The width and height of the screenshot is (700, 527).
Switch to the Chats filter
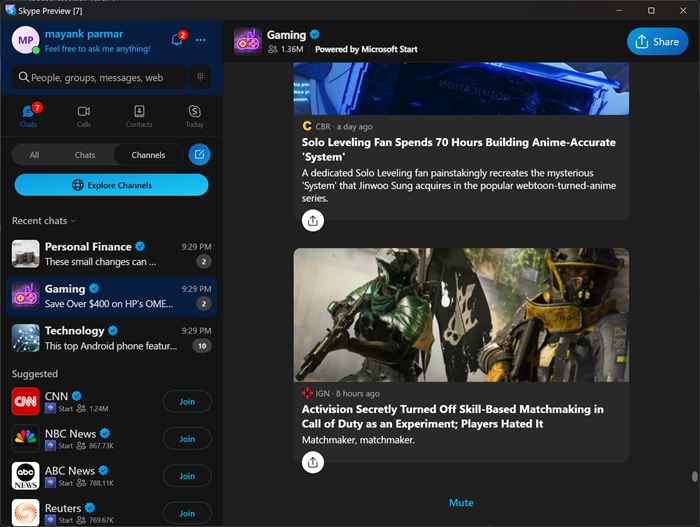[x=85, y=155]
